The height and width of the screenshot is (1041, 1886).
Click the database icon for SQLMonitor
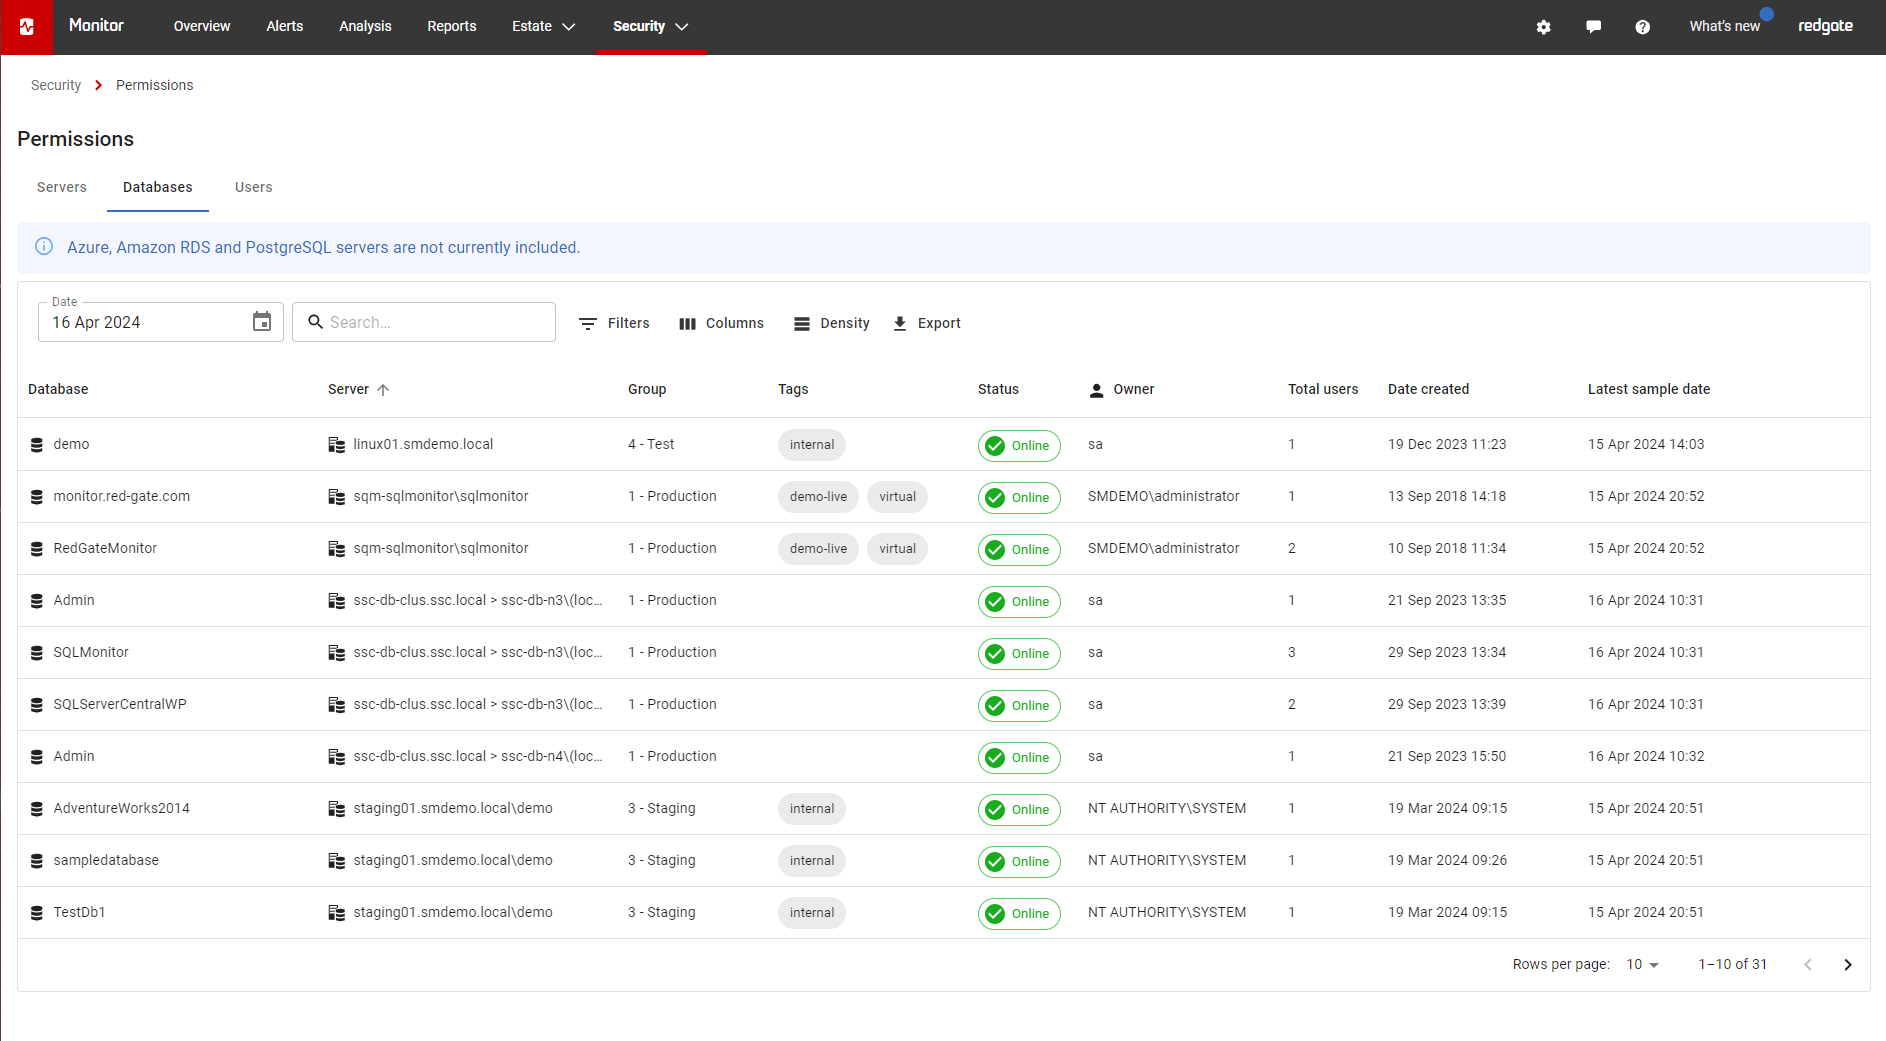(37, 653)
